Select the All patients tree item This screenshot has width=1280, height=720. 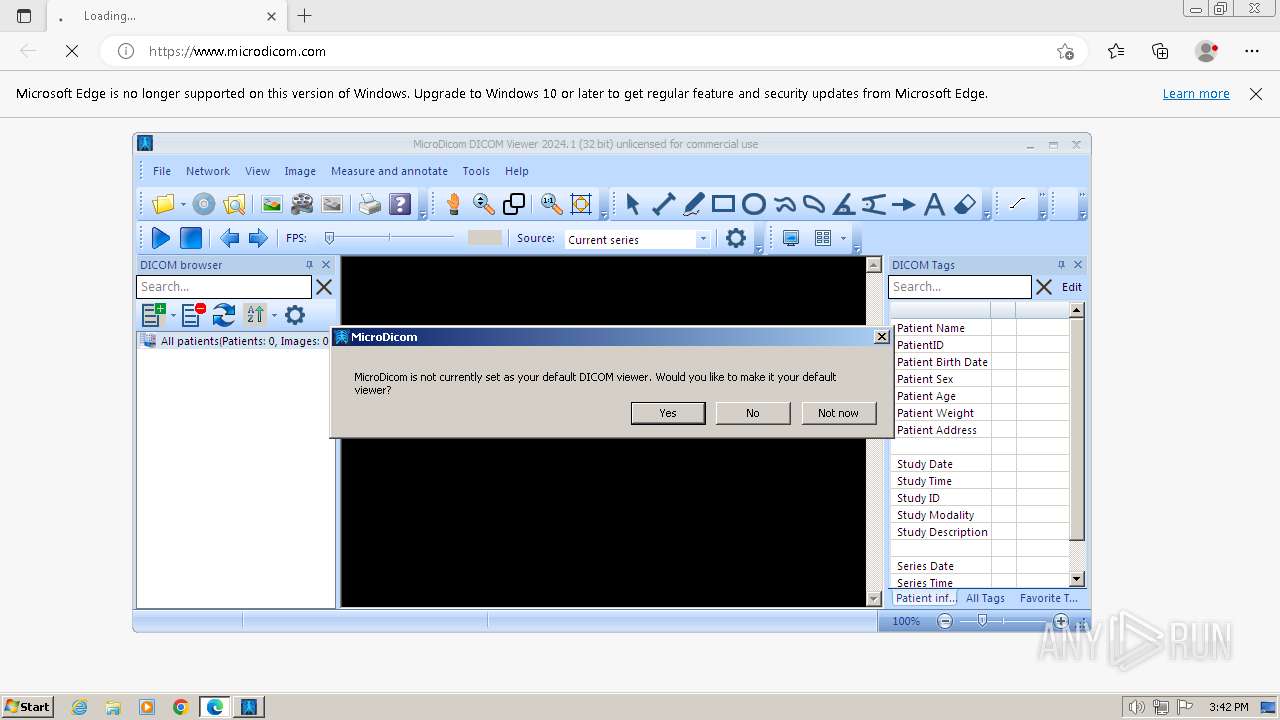pyautogui.click(x=236, y=341)
